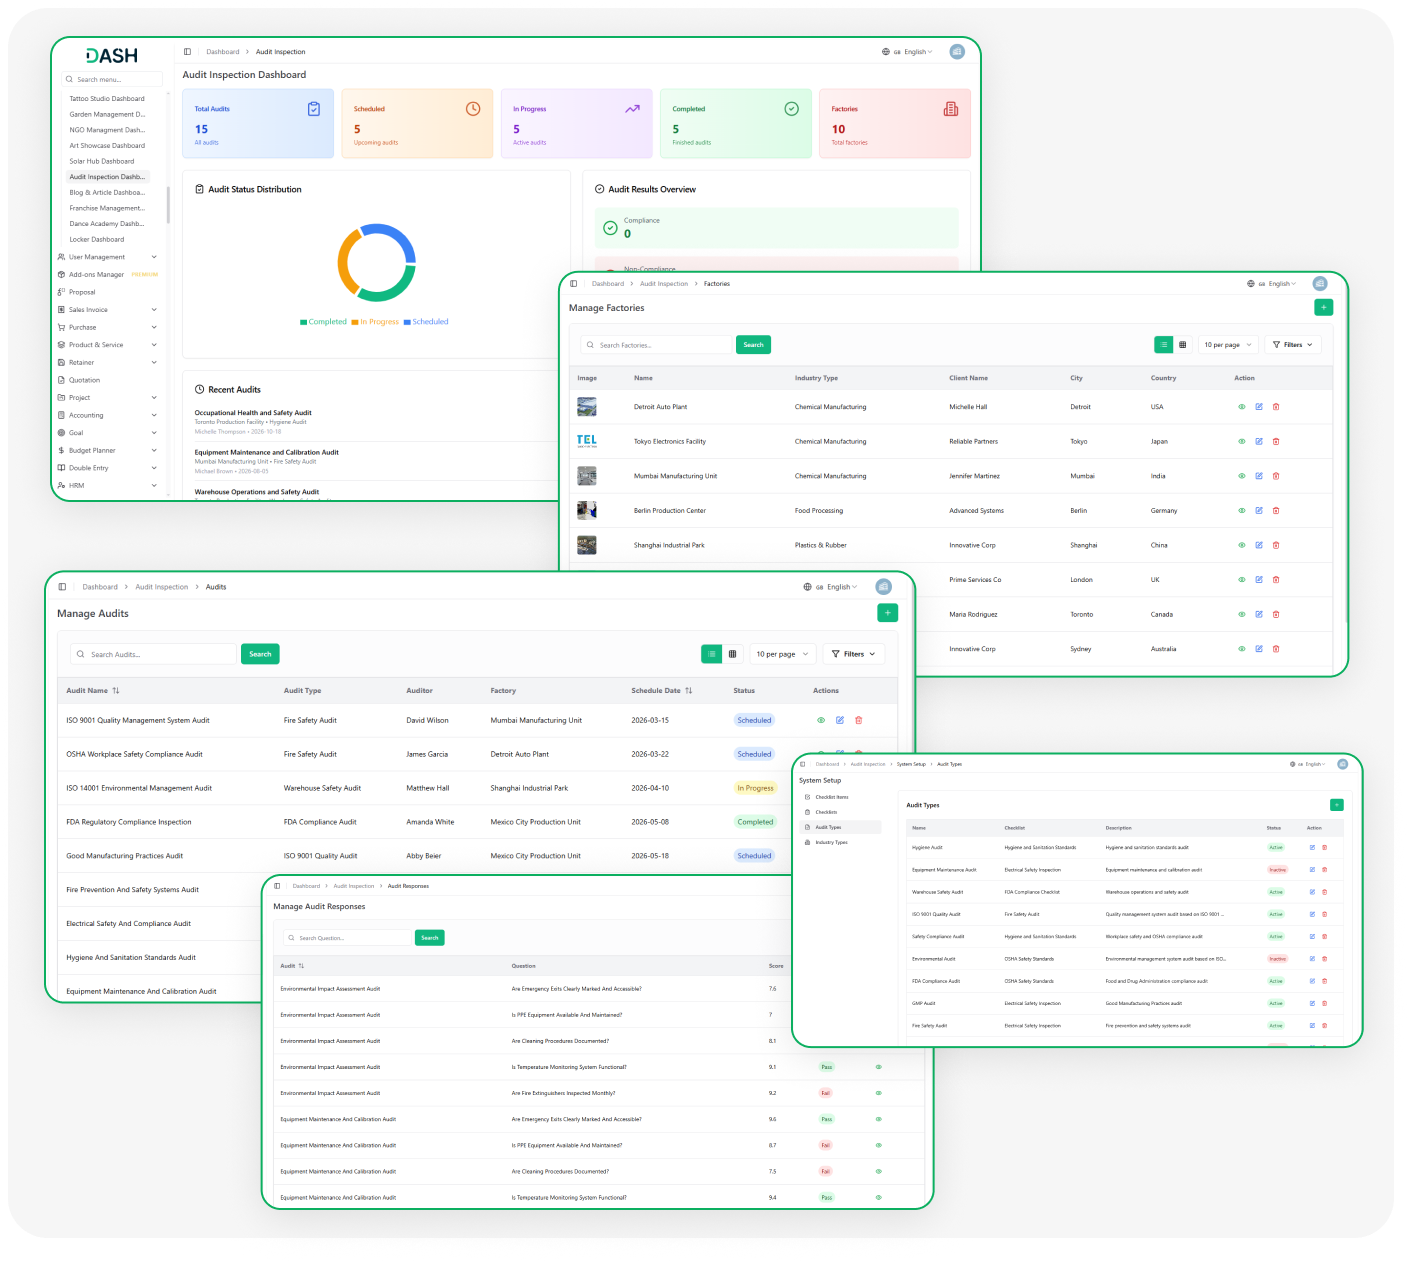Click In Progress legend in status chart
Screen dimensions: 1408x1262
tap(375, 322)
